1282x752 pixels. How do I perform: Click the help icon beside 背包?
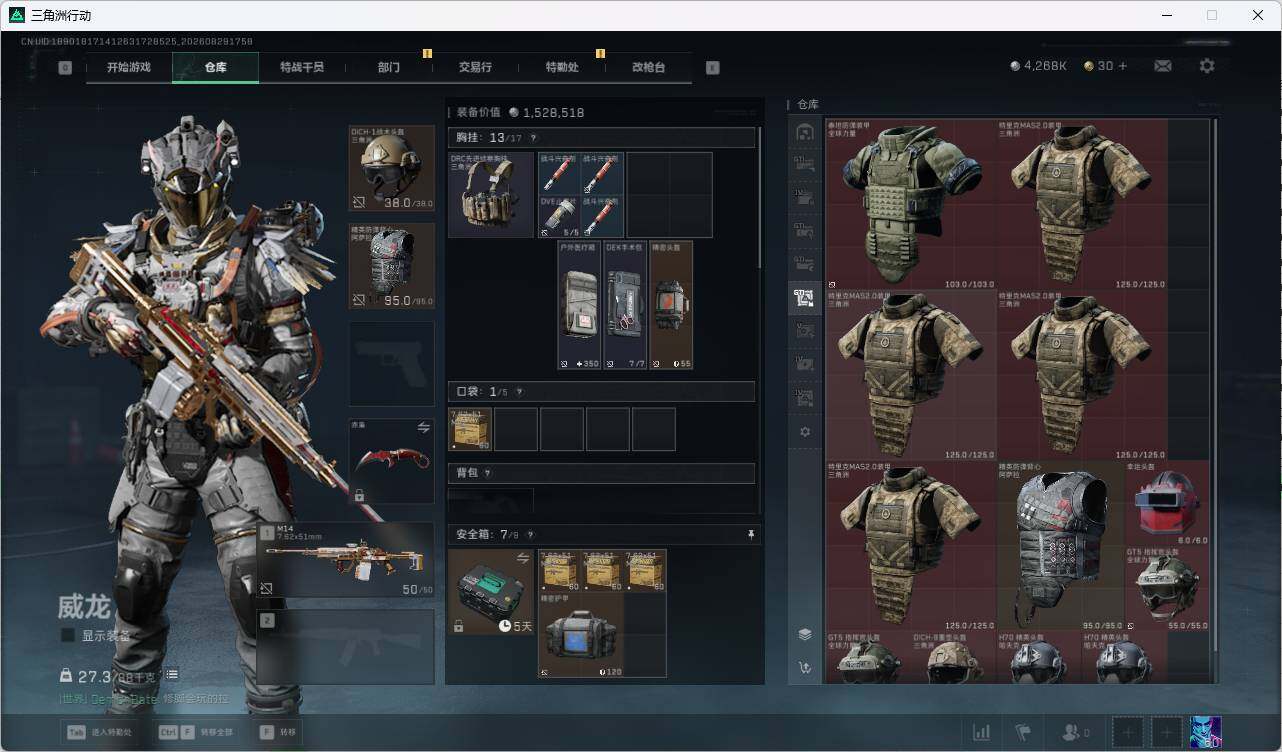tap(488, 473)
